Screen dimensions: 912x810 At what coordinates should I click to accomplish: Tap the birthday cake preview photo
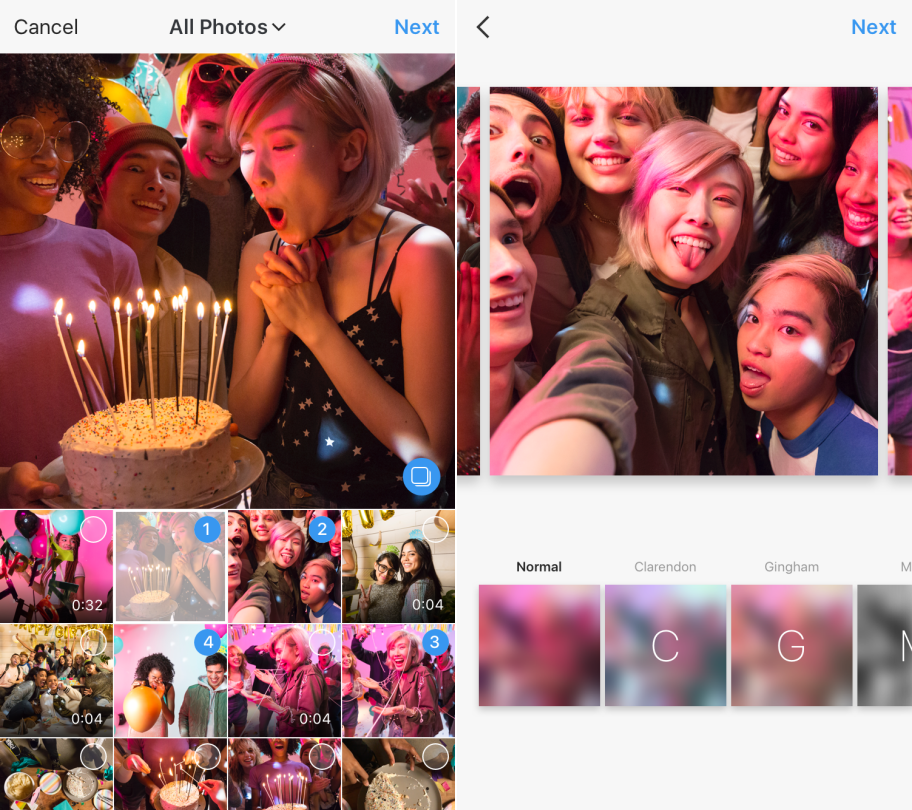(x=227, y=280)
